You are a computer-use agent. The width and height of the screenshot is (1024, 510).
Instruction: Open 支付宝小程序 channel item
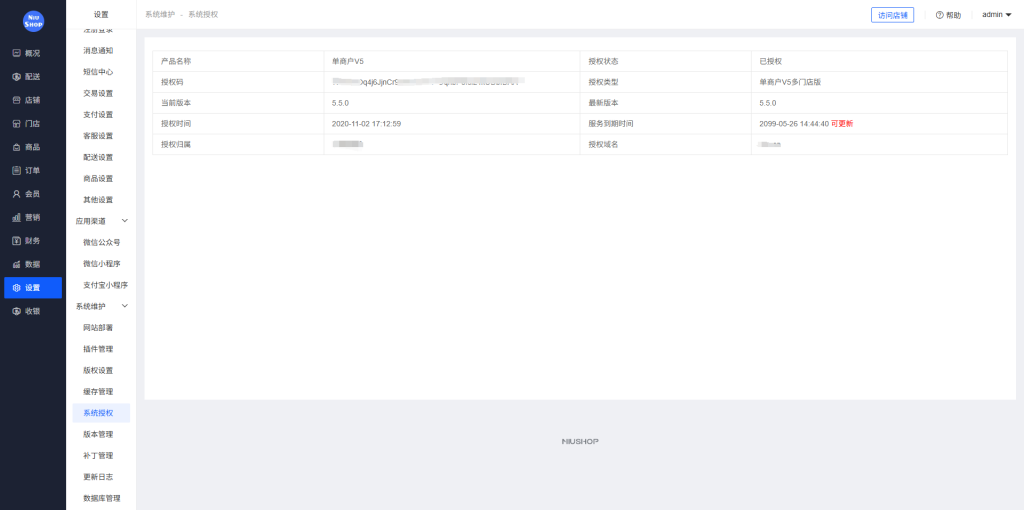pyautogui.click(x=105, y=285)
